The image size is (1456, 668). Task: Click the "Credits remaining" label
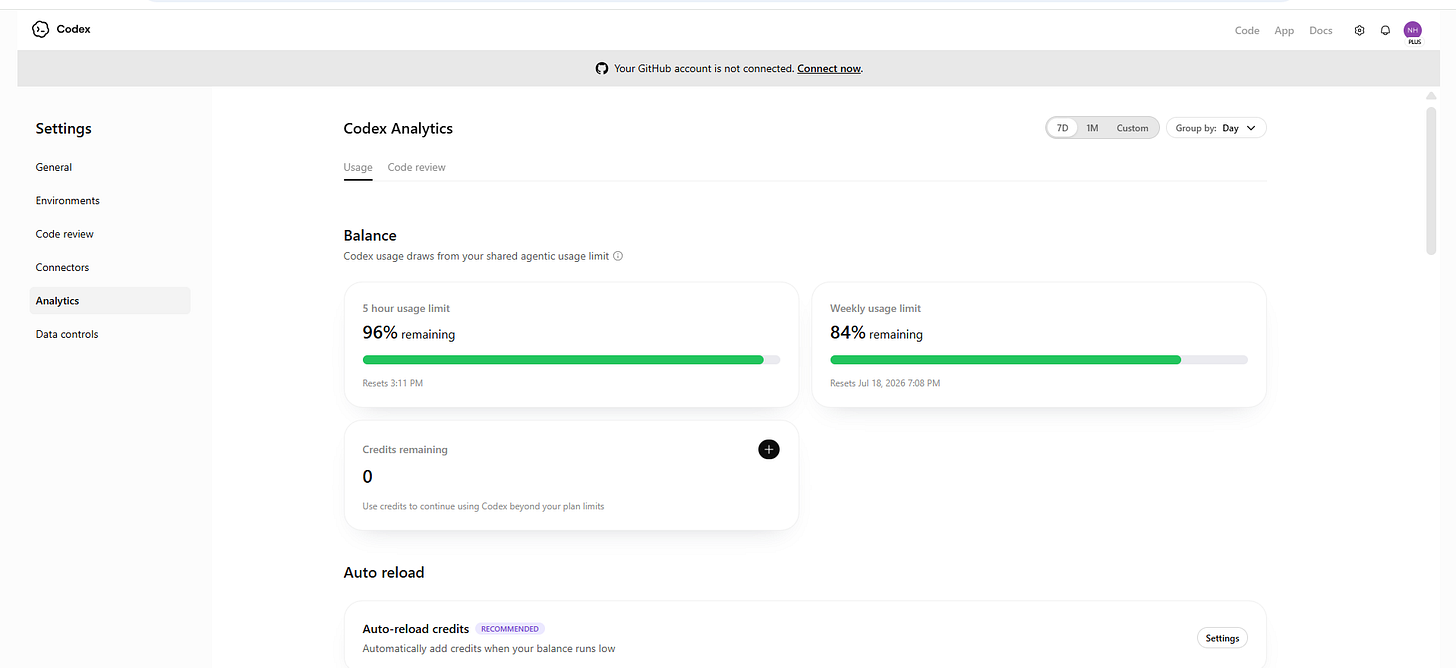click(405, 450)
